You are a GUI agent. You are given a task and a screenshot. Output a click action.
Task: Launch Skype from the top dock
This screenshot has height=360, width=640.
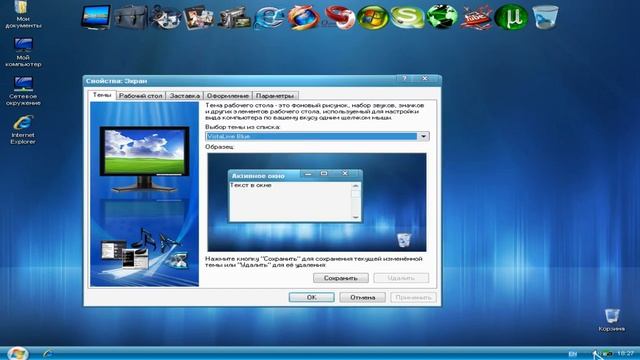[x=407, y=17]
